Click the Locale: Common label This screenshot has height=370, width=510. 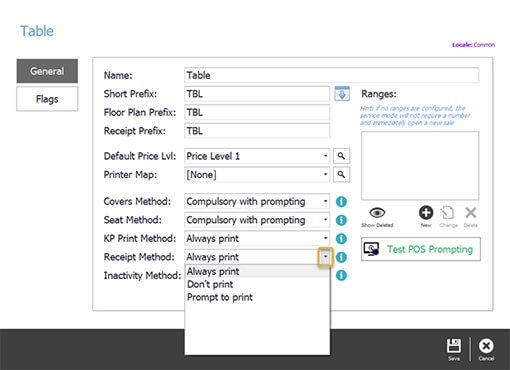(473, 45)
